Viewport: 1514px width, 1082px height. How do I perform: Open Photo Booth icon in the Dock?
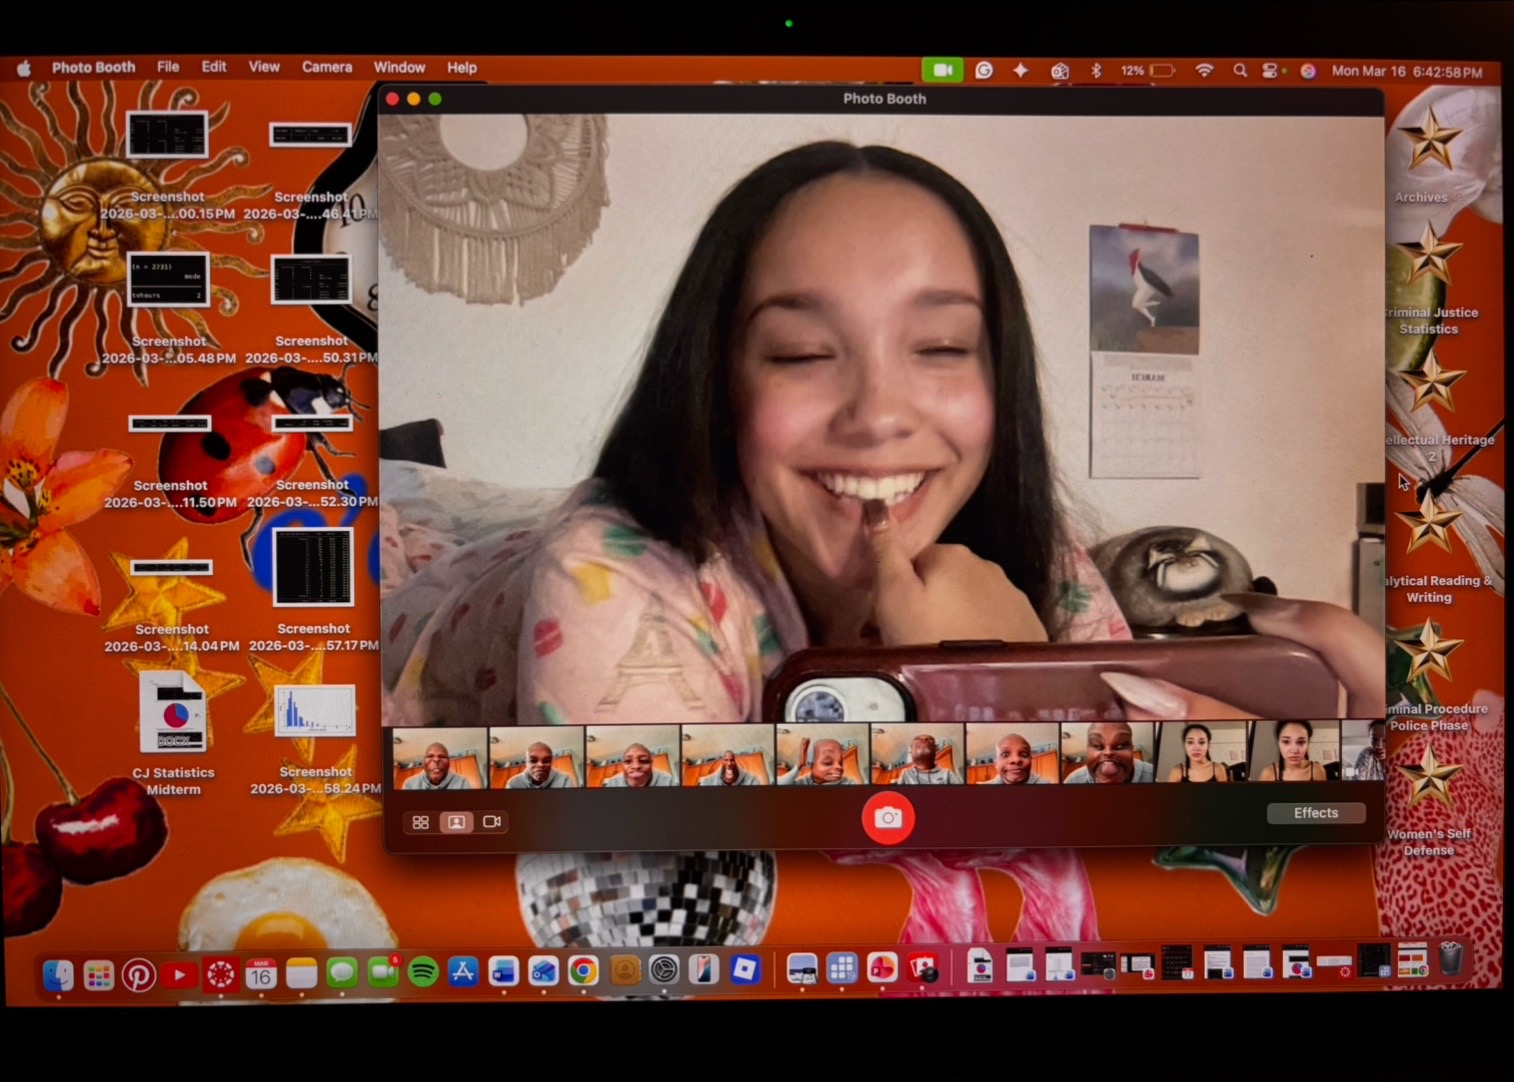tap(922, 969)
